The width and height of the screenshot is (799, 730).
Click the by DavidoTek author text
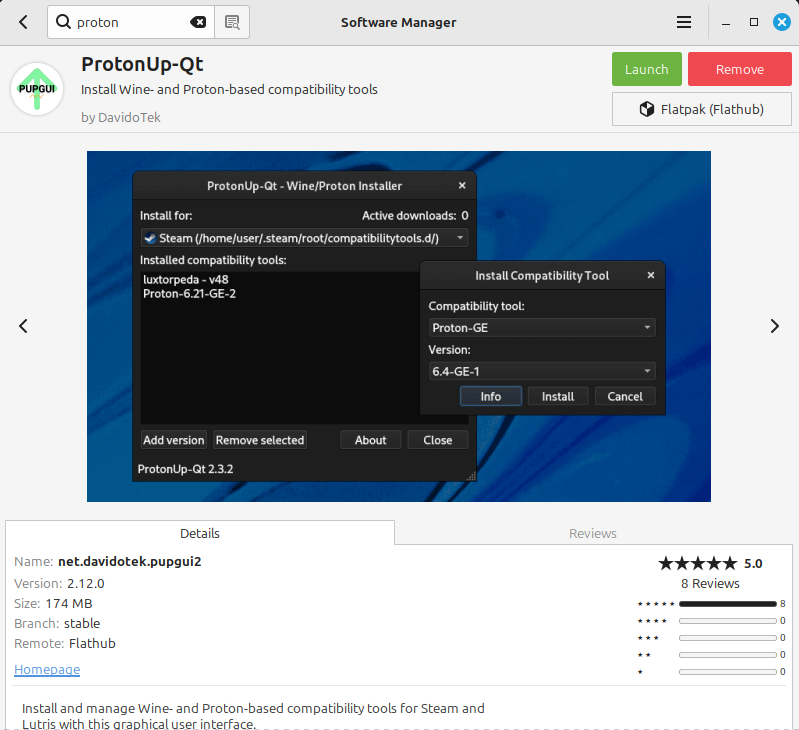tap(121, 117)
